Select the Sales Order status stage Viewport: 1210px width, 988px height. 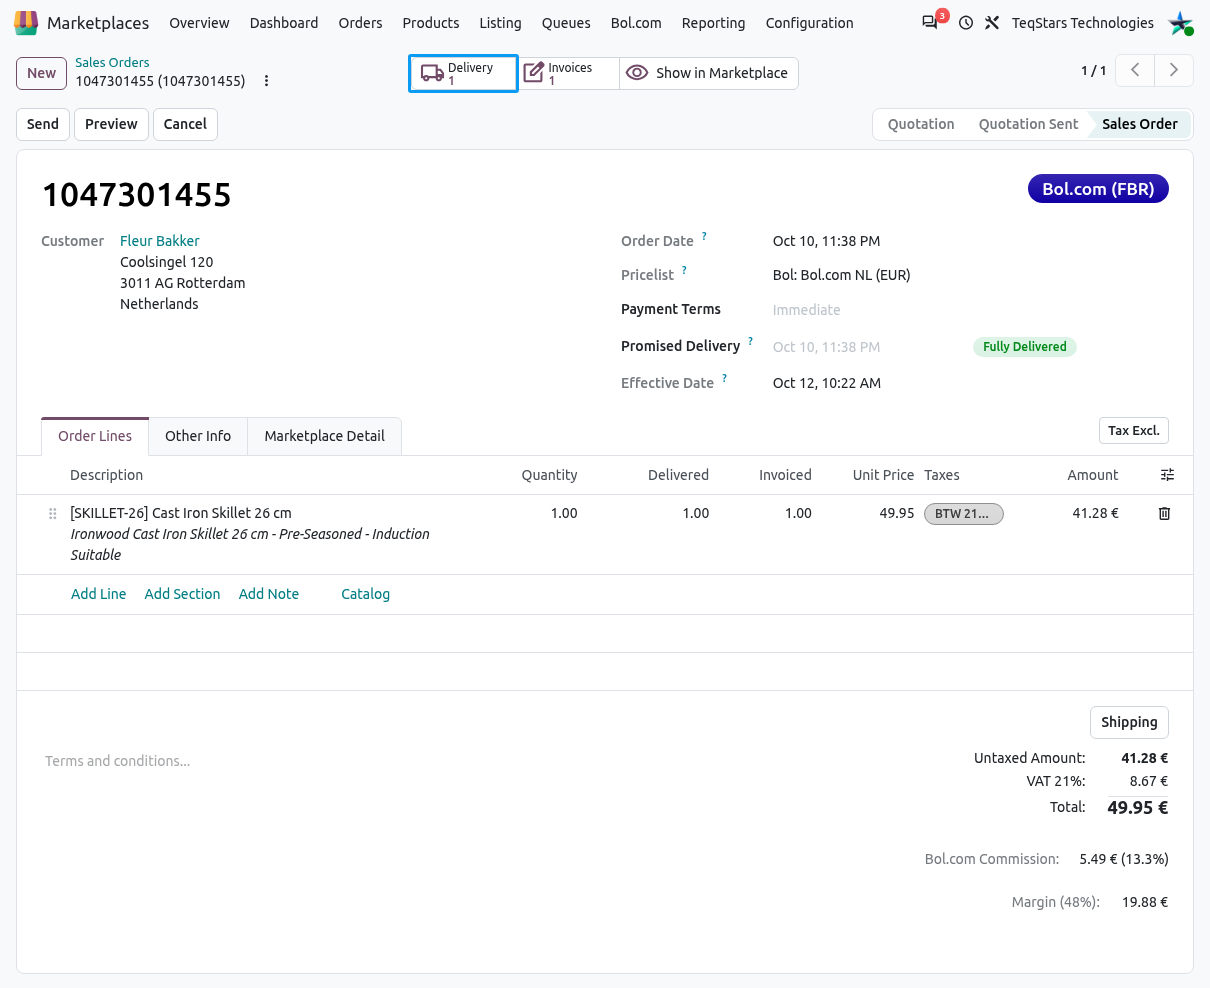[1140, 124]
